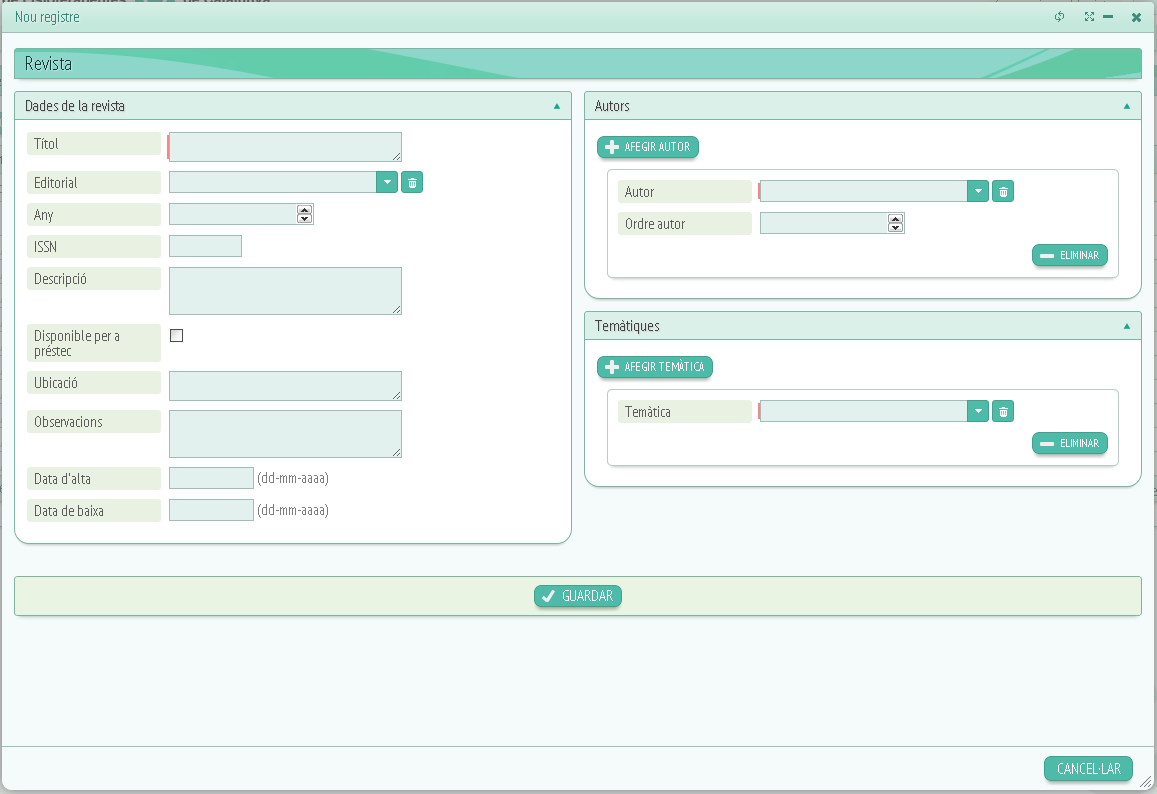Decrease the Ordre autor spinner value
This screenshot has width=1157, height=794.
(896, 228)
